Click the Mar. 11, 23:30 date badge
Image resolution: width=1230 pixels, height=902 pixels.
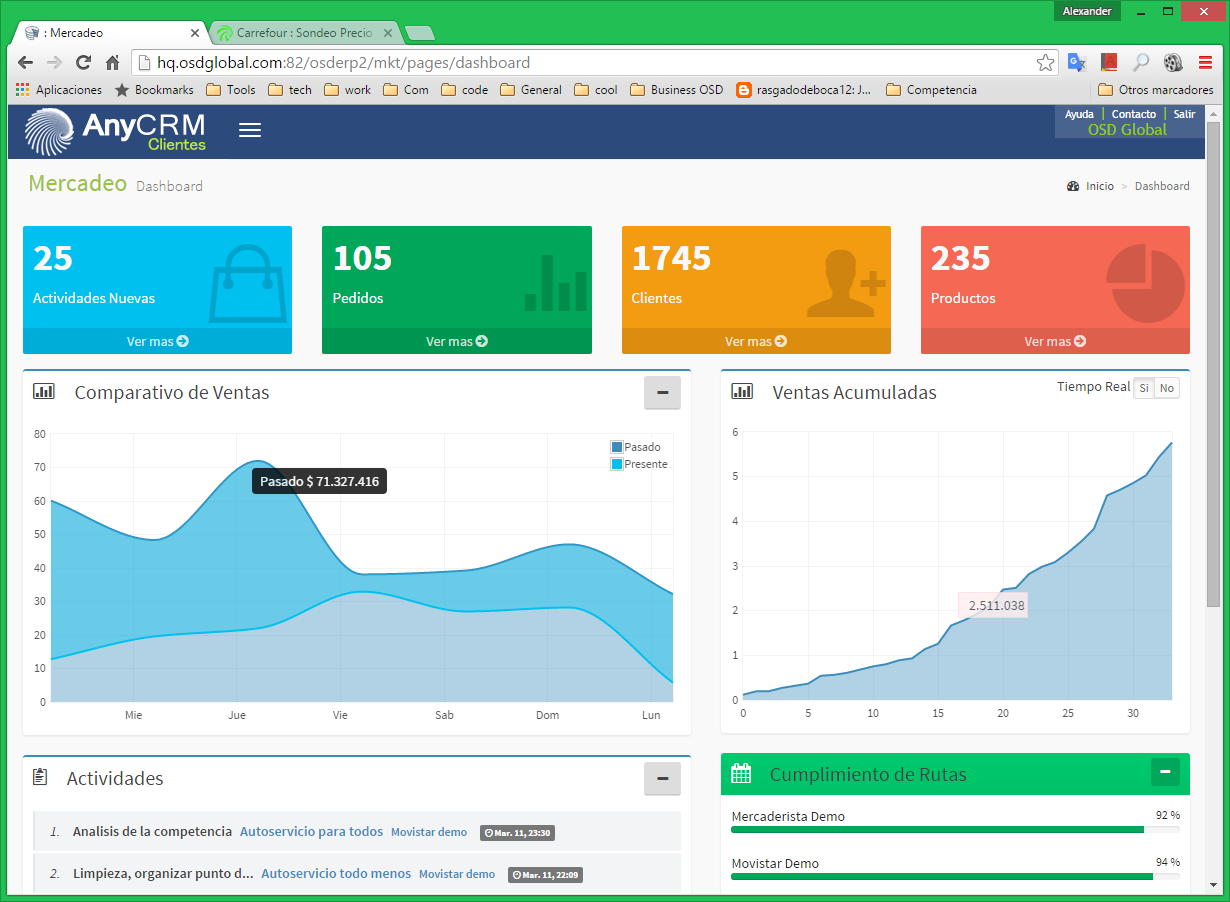517,832
